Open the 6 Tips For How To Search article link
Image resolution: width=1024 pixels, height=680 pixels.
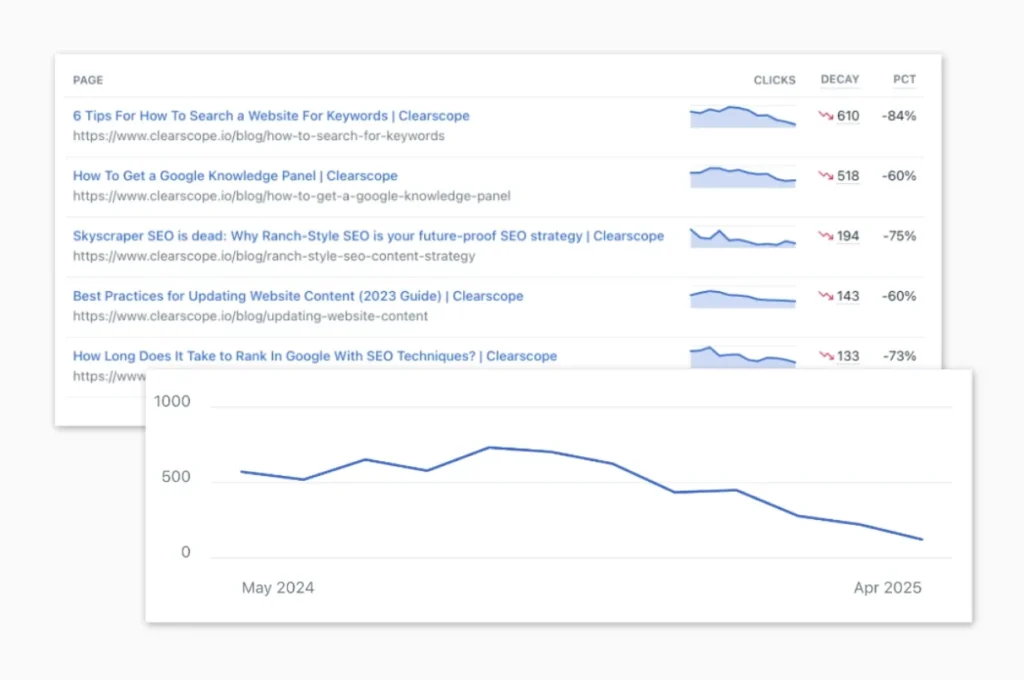coord(270,115)
